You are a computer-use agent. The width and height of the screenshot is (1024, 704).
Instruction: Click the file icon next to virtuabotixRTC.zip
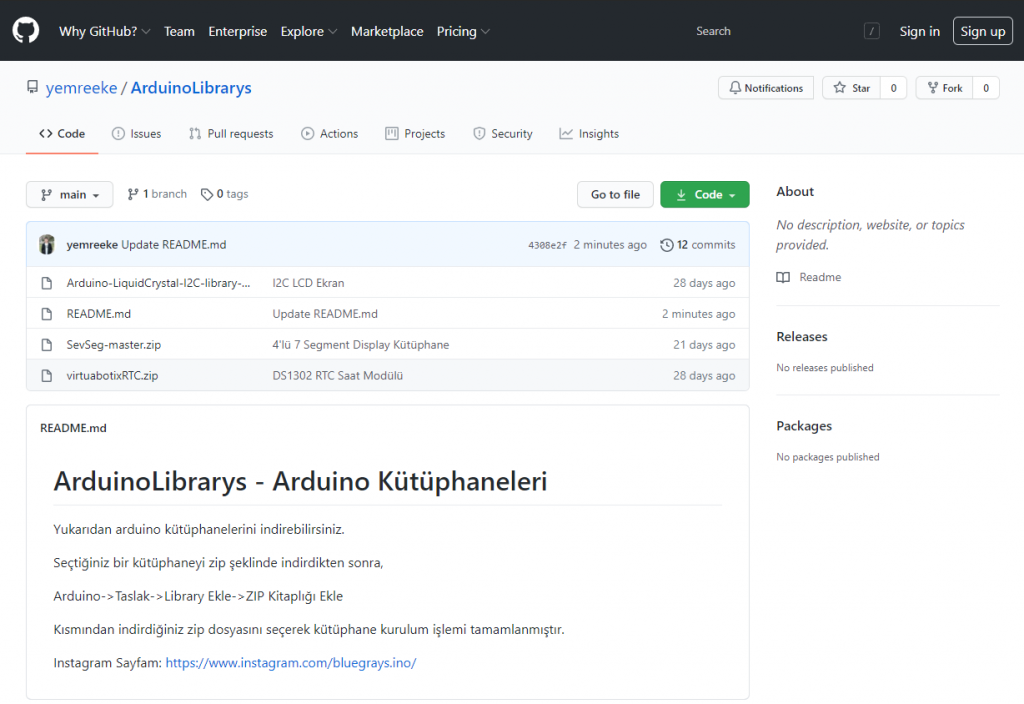46,376
